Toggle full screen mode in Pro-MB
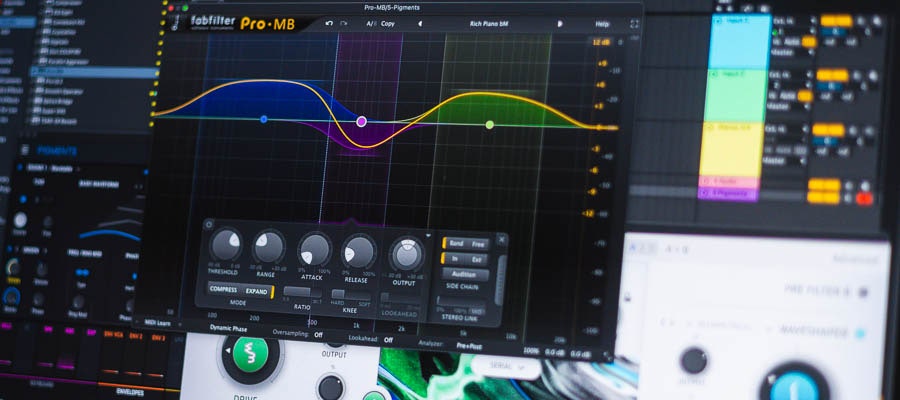Viewport: 900px width, 400px height. (x=634, y=23)
